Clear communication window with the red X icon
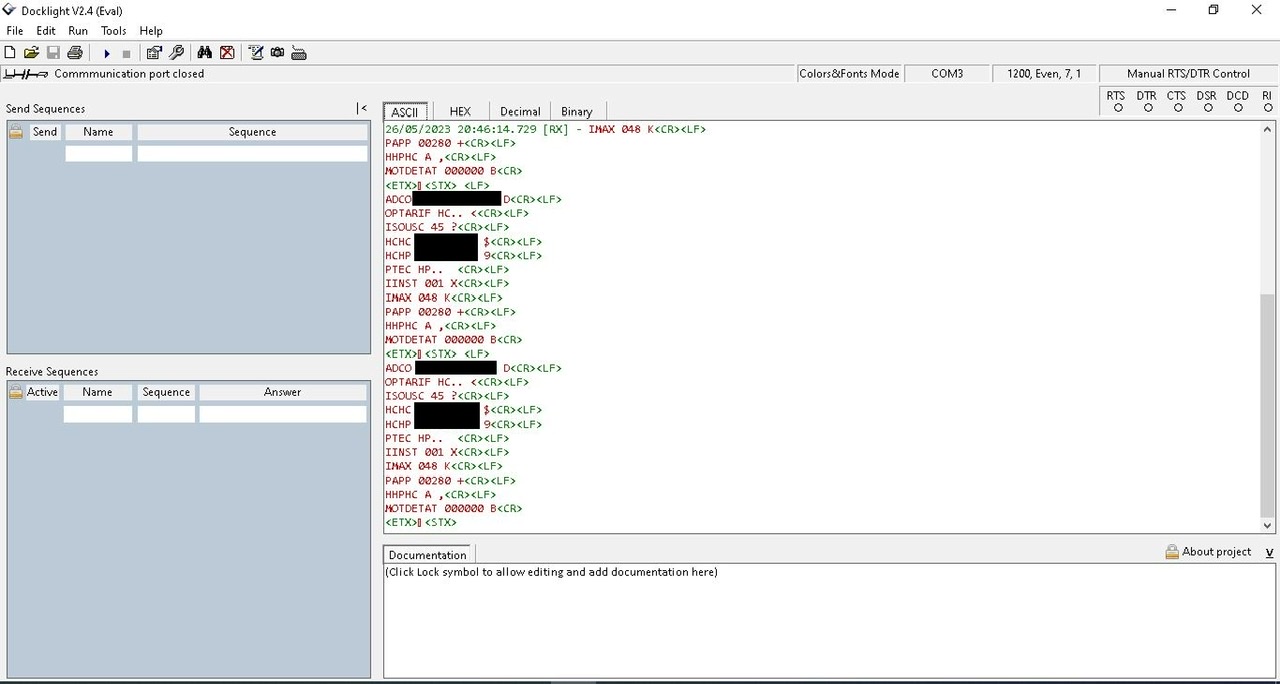The image size is (1280, 684). tap(227, 53)
